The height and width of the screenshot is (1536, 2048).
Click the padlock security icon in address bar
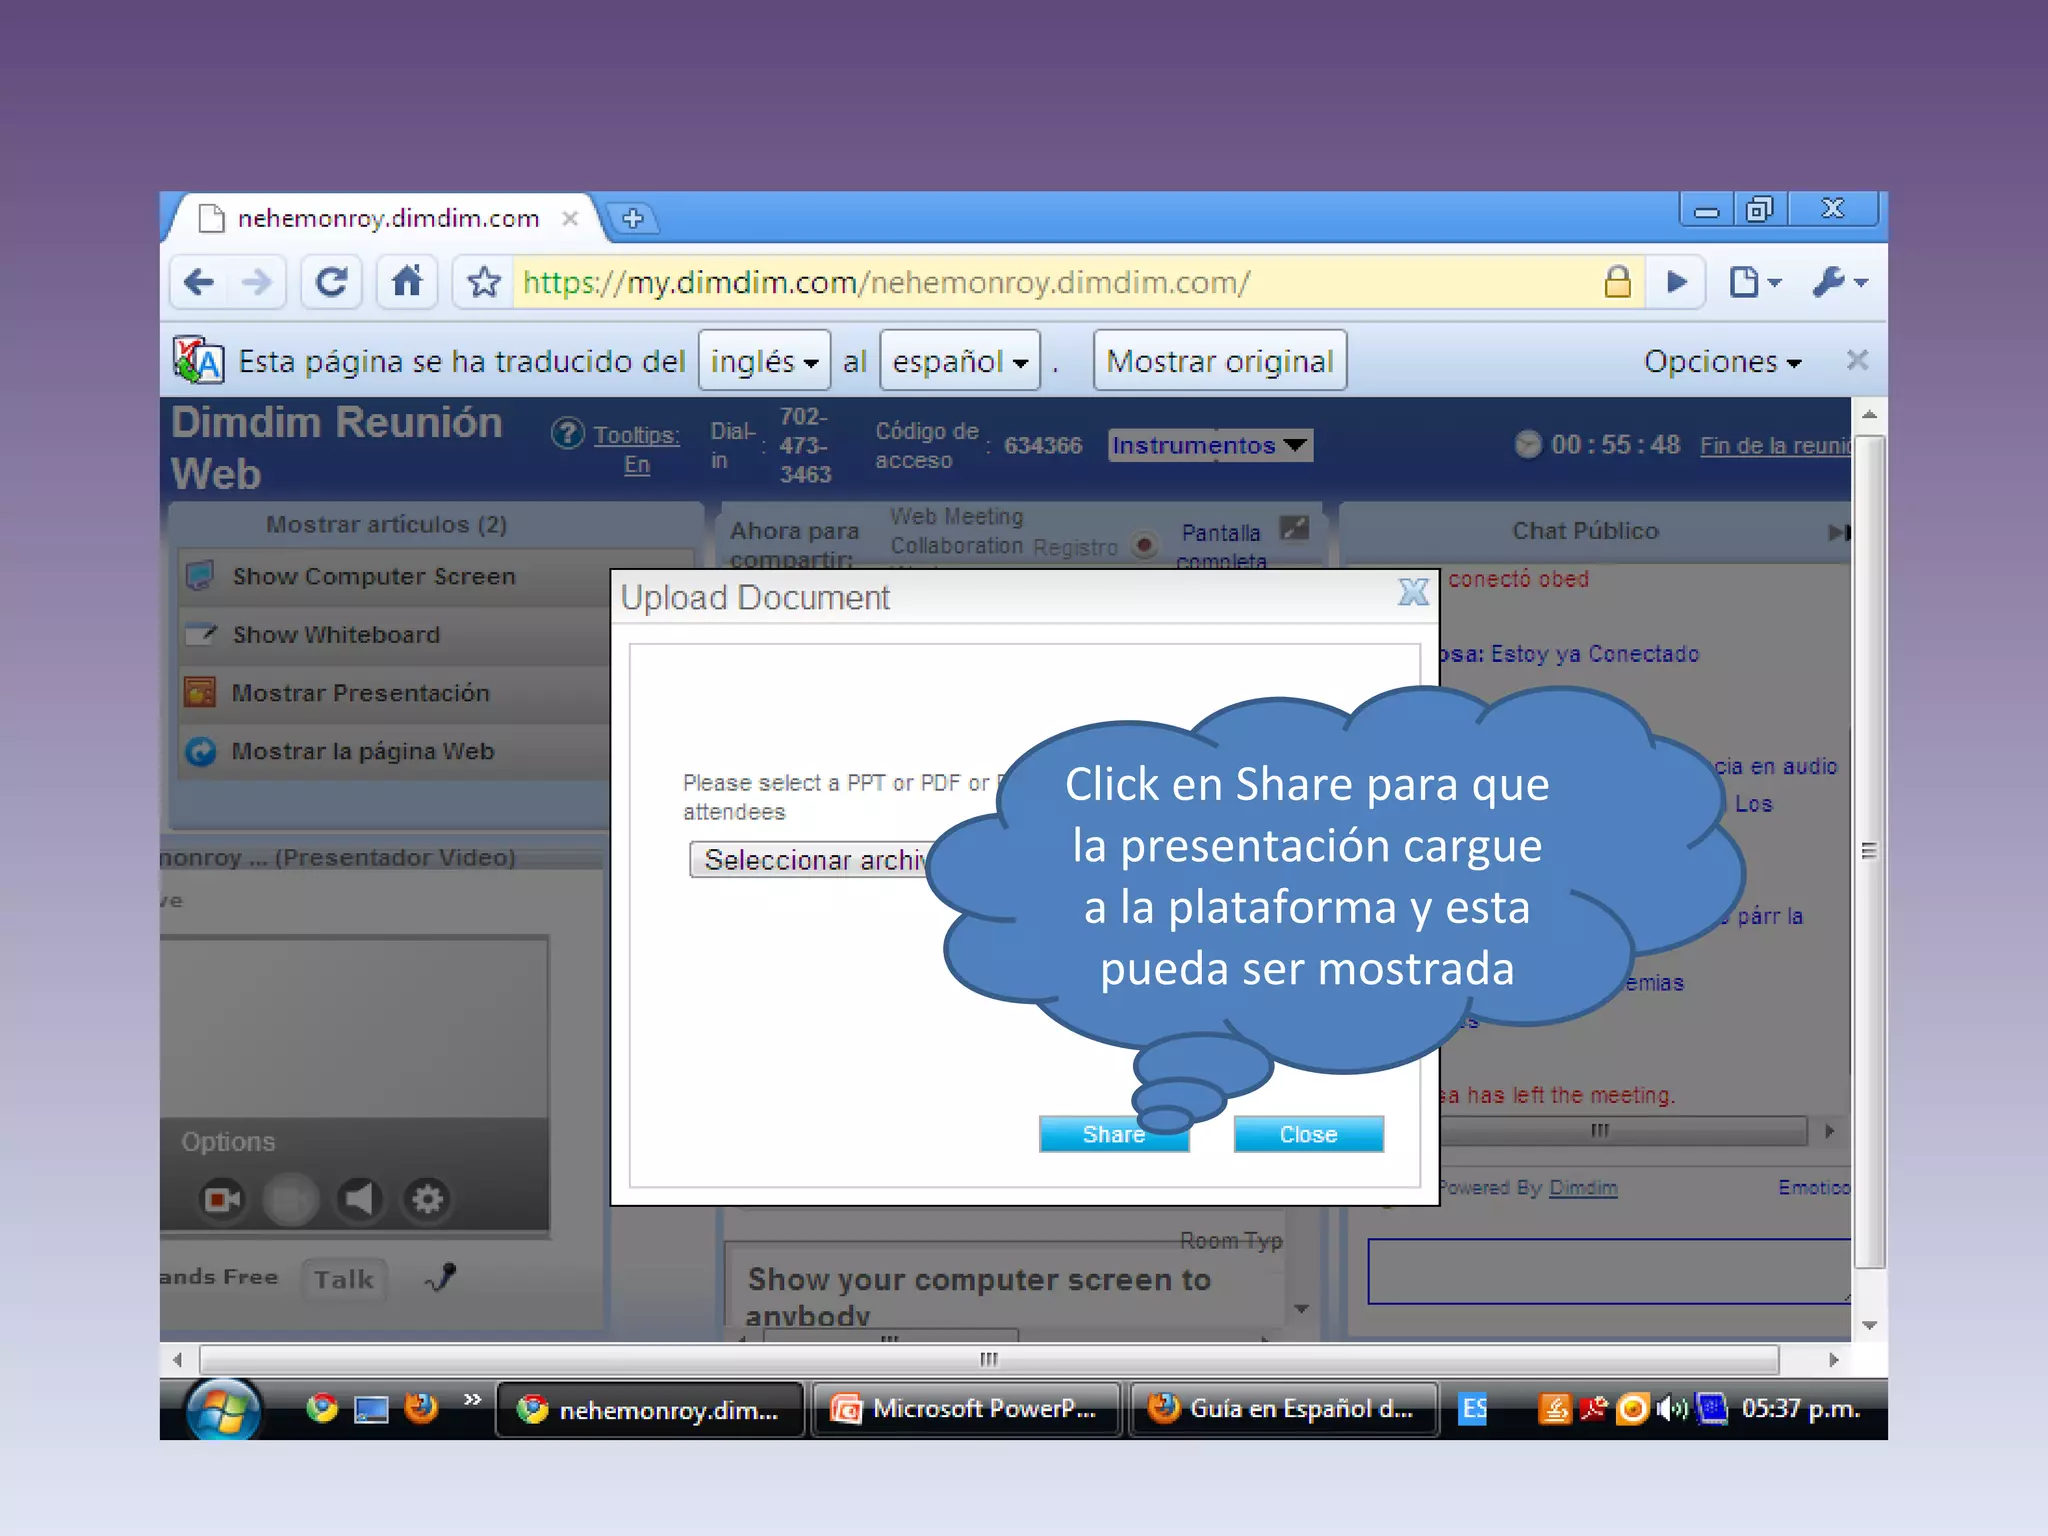point(1617,283)
